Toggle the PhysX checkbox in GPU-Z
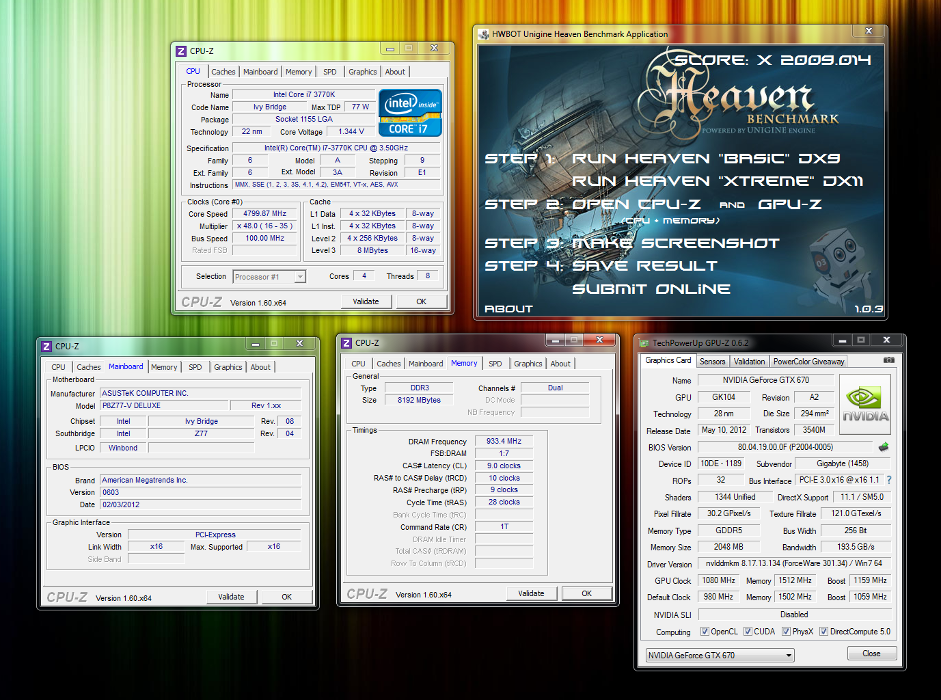Image resolution: width=941 pixels, height=700 pixels. [786, 632]
